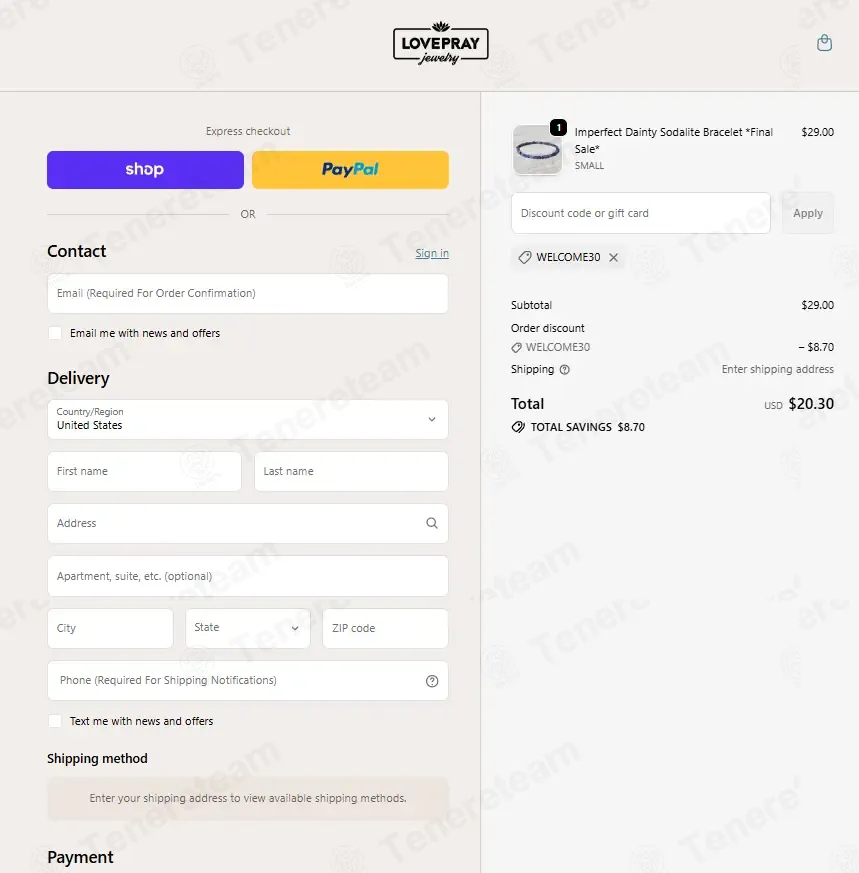Open the Country/Region dropdown
Image resolution: width=859 pixels, height=873 pixels.
(248, 419)
